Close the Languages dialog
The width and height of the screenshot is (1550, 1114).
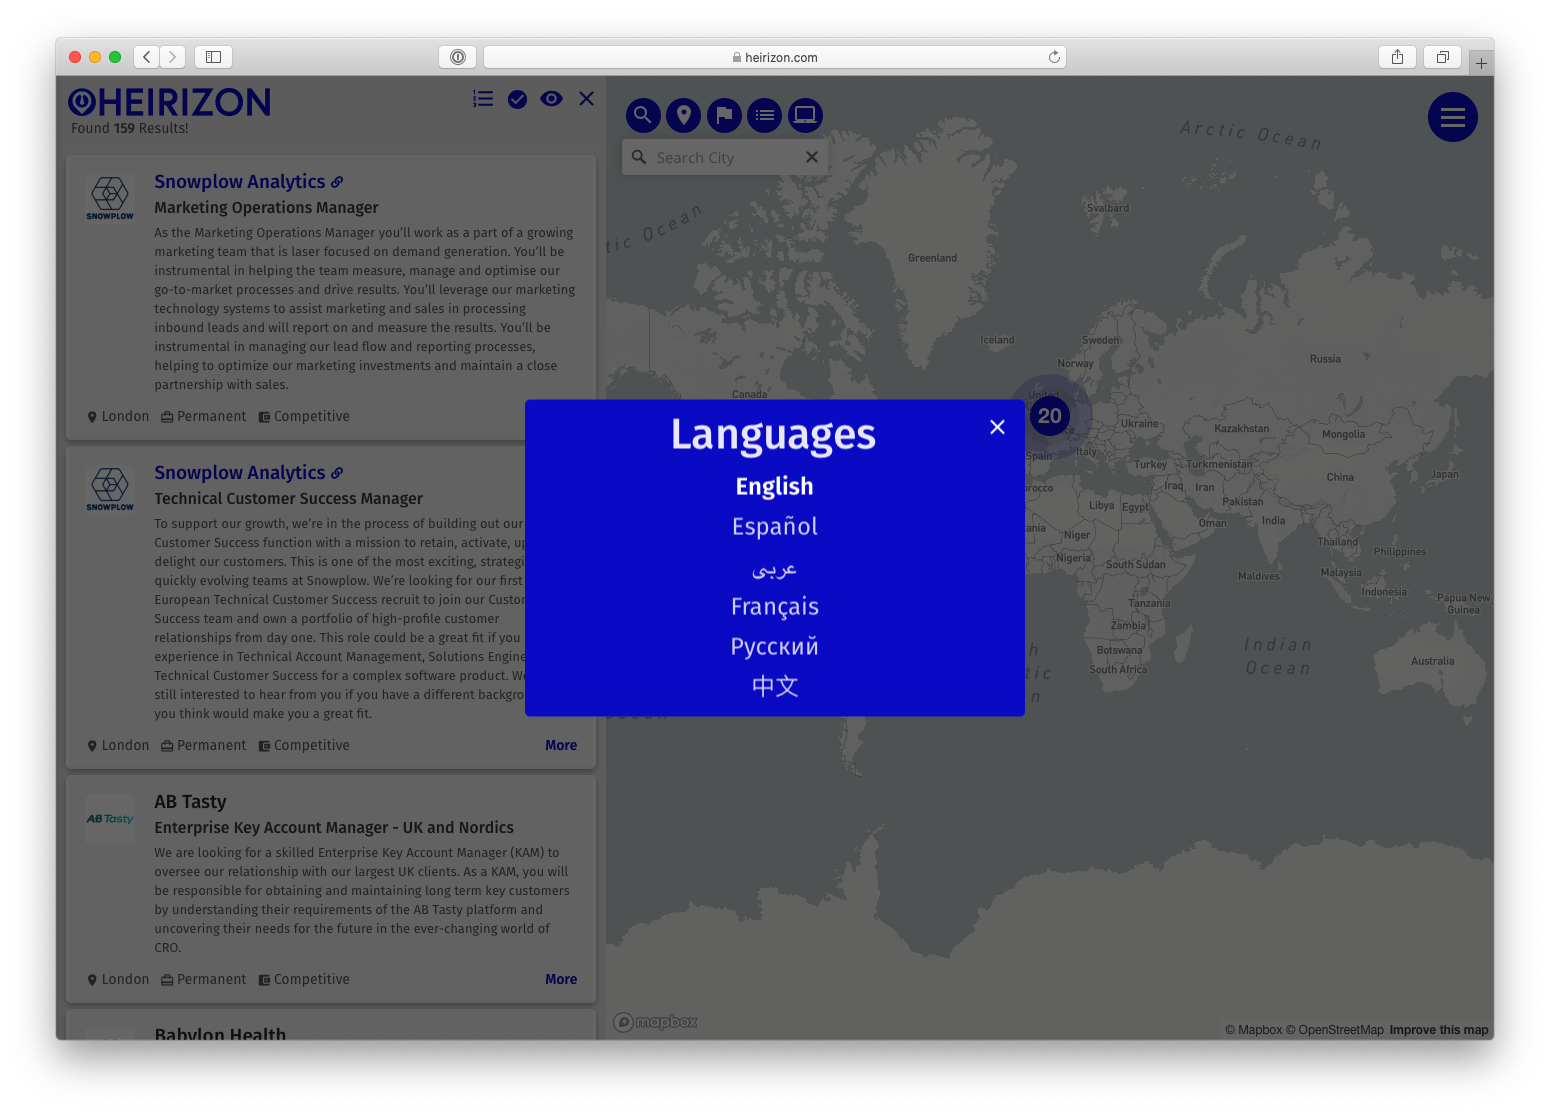tap(997, 427)
